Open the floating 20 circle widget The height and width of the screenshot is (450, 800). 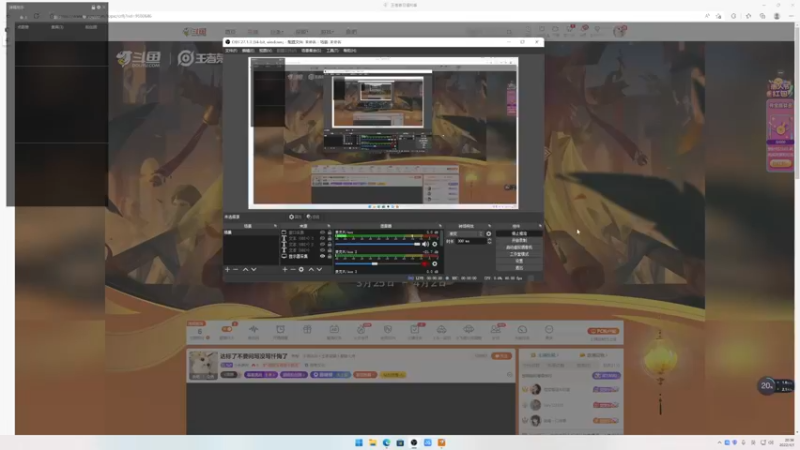click(x=766, y=386)
